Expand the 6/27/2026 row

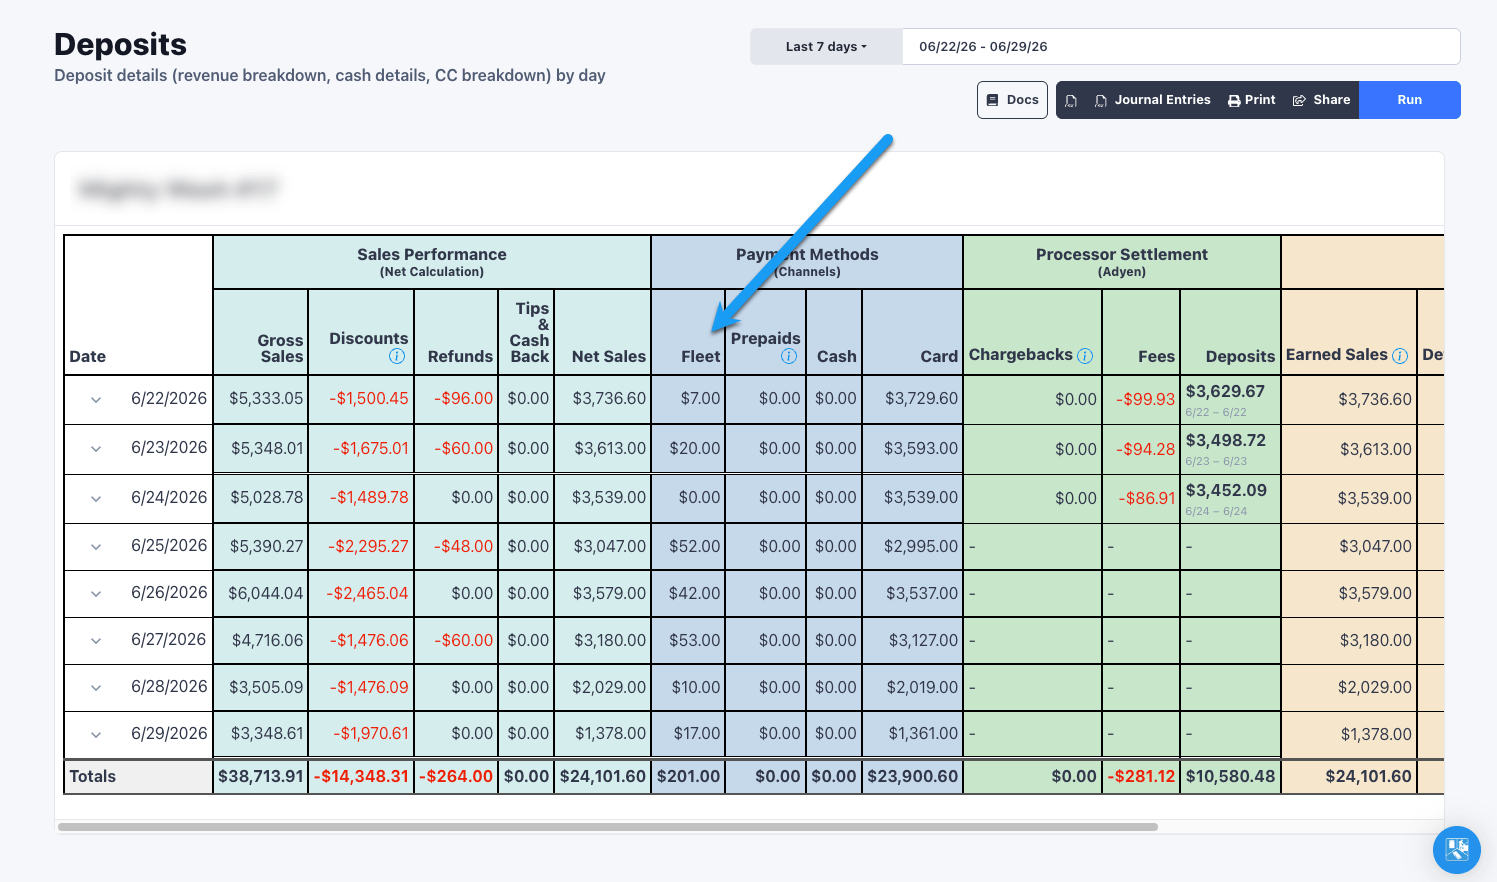[96, 641]
